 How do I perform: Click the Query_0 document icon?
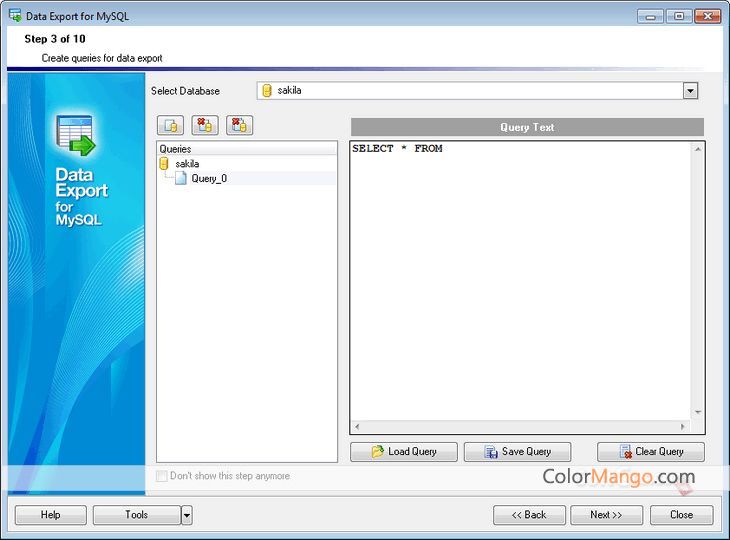tap(181, 178)
